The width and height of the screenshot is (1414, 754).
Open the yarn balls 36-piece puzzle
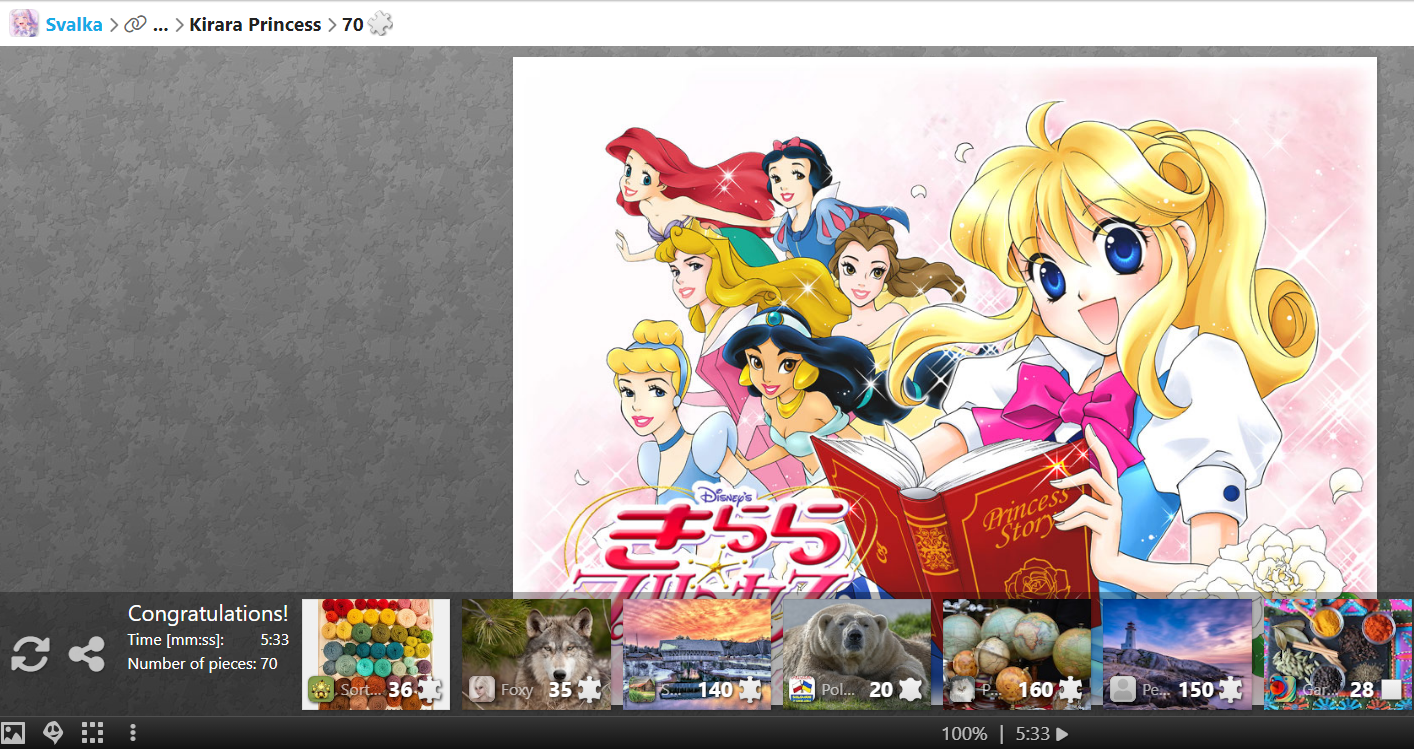pos(376,654)
